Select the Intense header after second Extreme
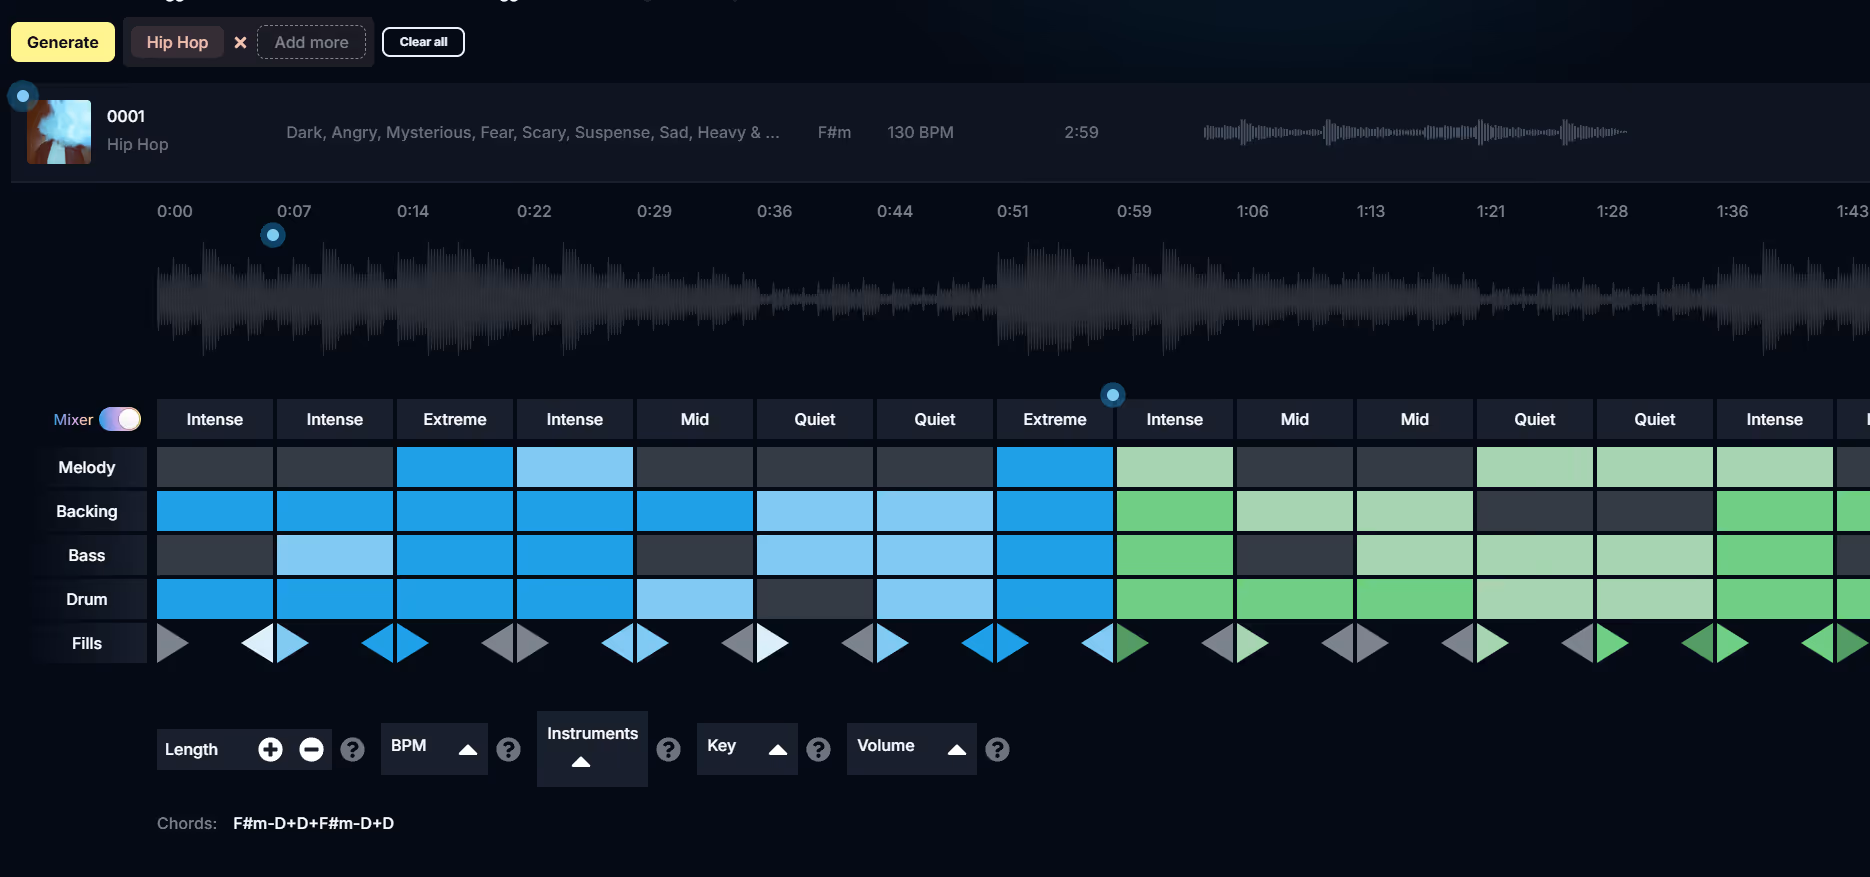The image size is (1870, 877). pyautogui.click(x=1175, y=419)
